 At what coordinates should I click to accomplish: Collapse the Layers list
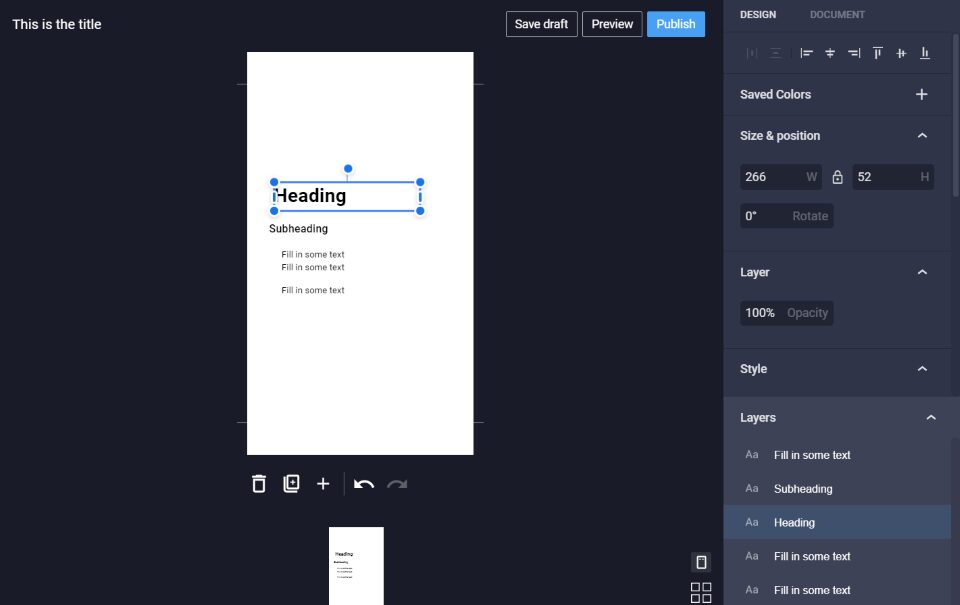pos(931,418)
